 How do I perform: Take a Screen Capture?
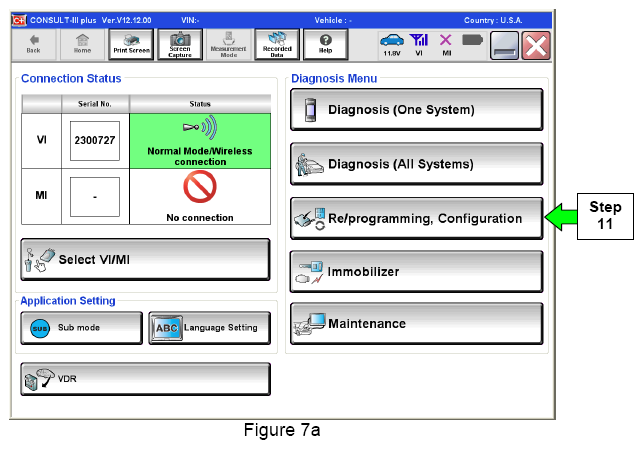[180, 44]
